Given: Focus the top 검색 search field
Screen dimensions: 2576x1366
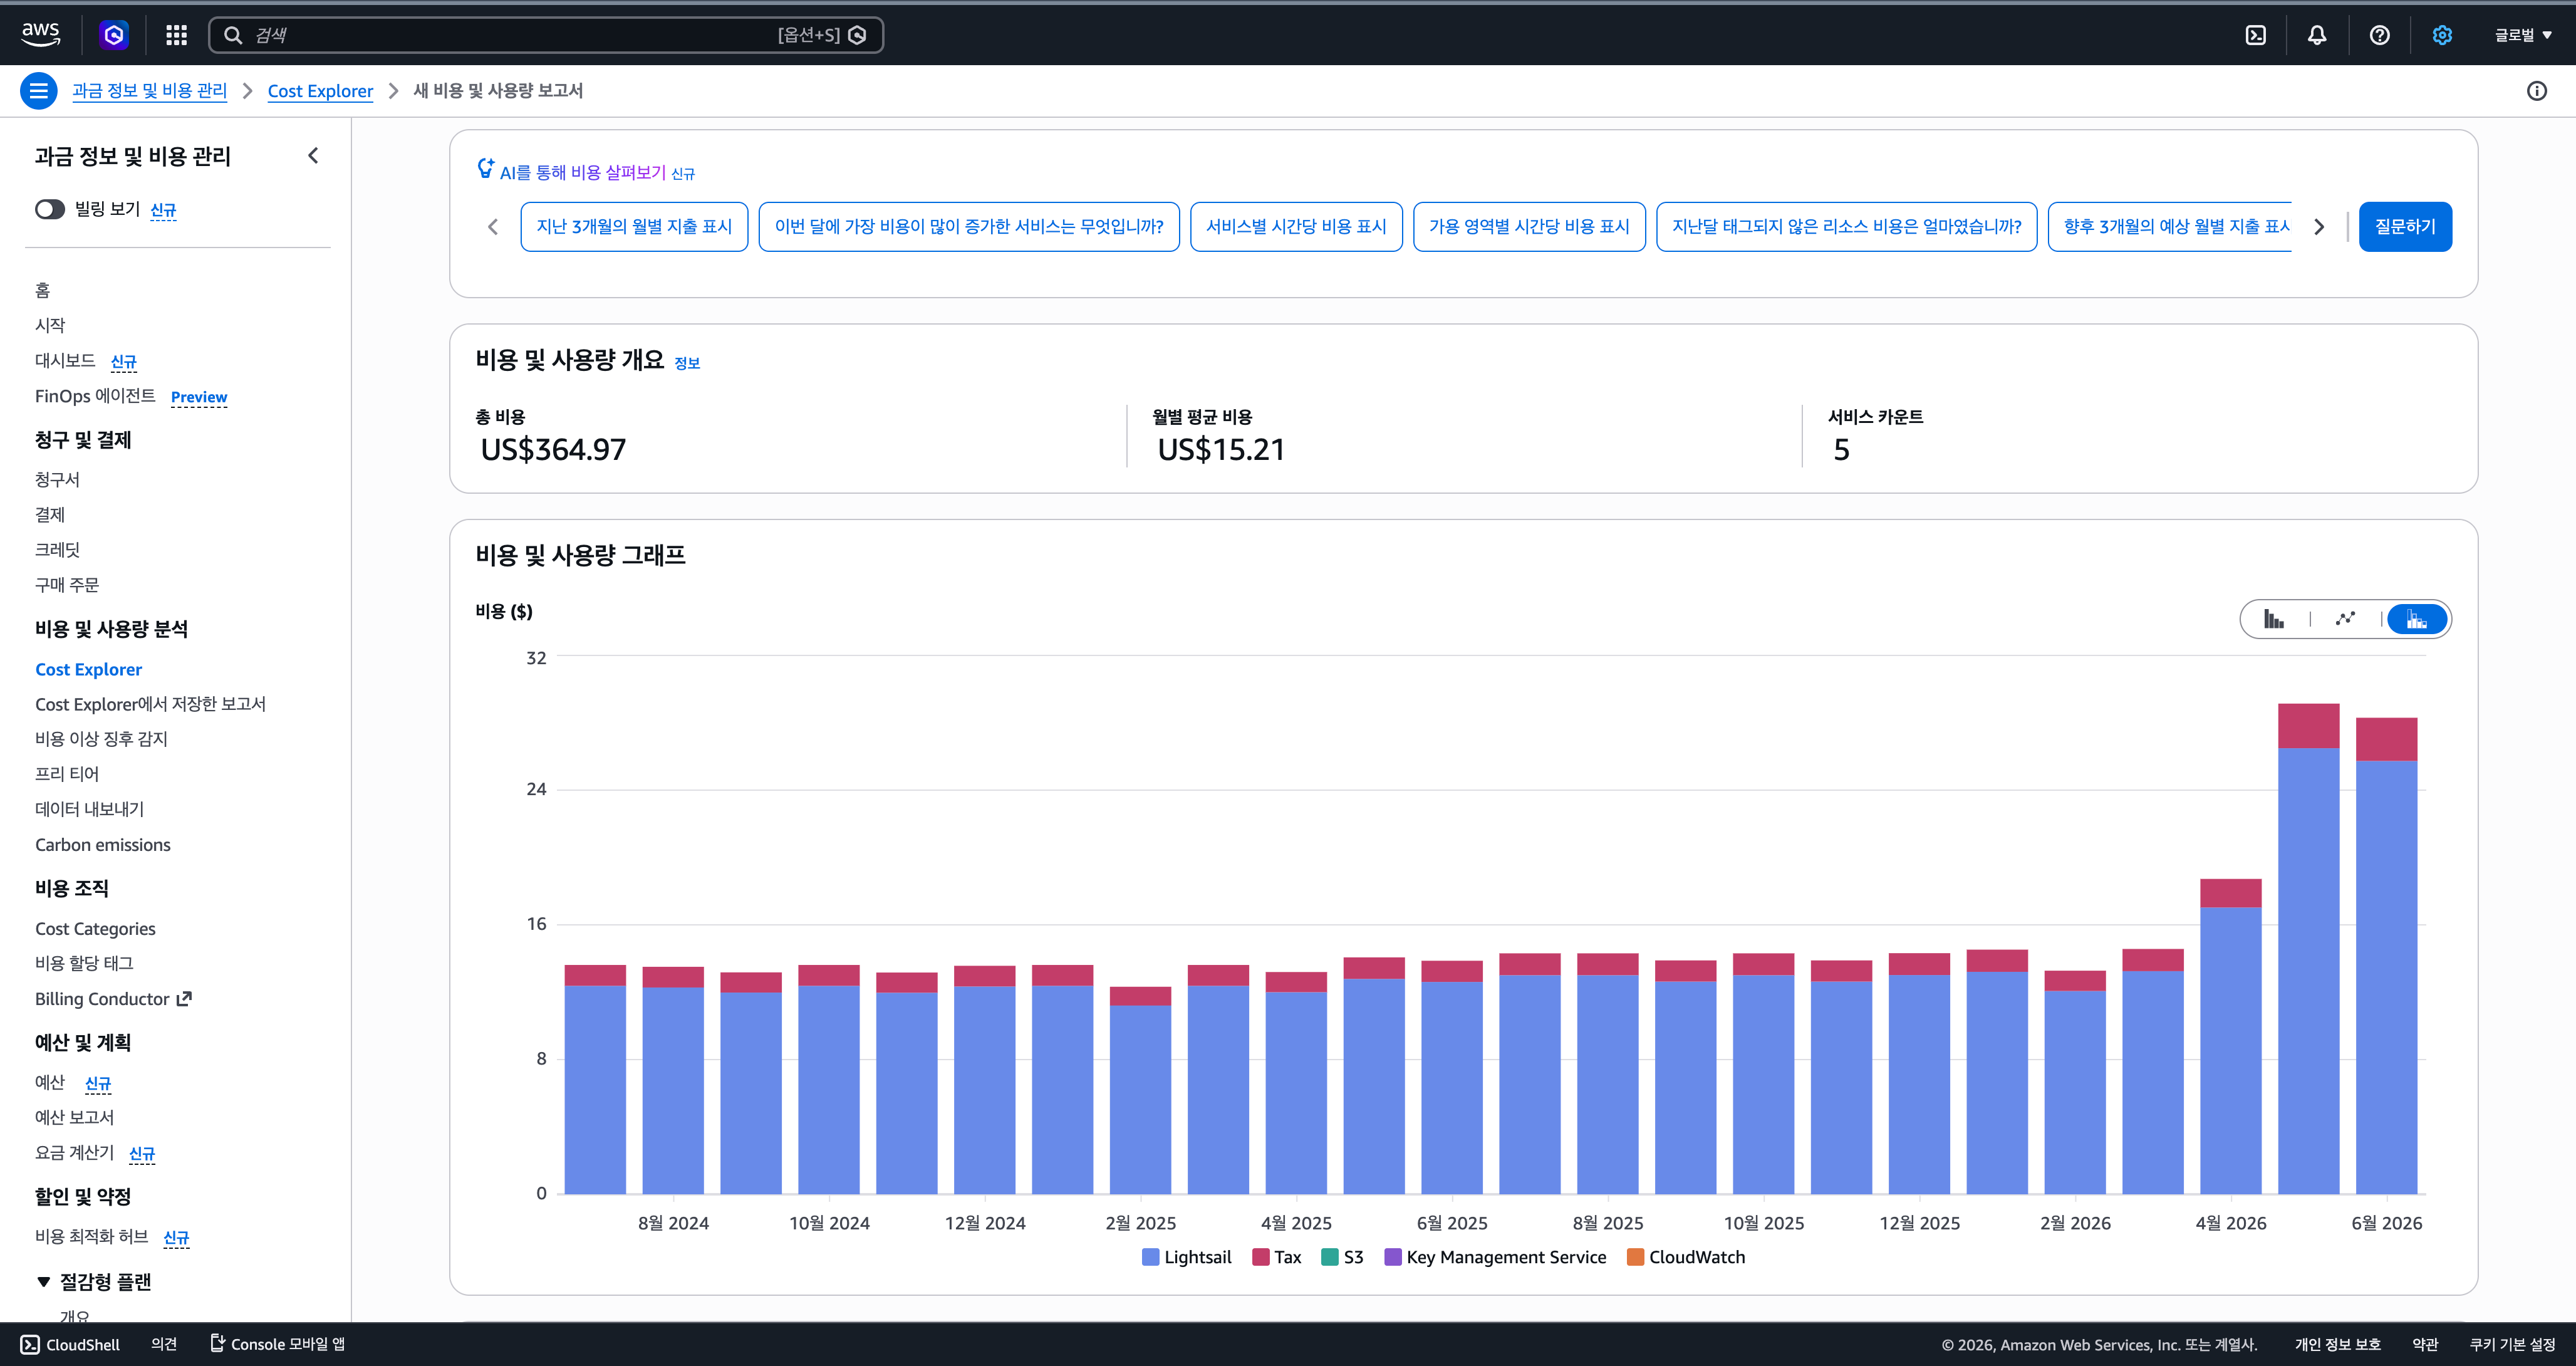Looking at the screenshot, I should (545, 35).
